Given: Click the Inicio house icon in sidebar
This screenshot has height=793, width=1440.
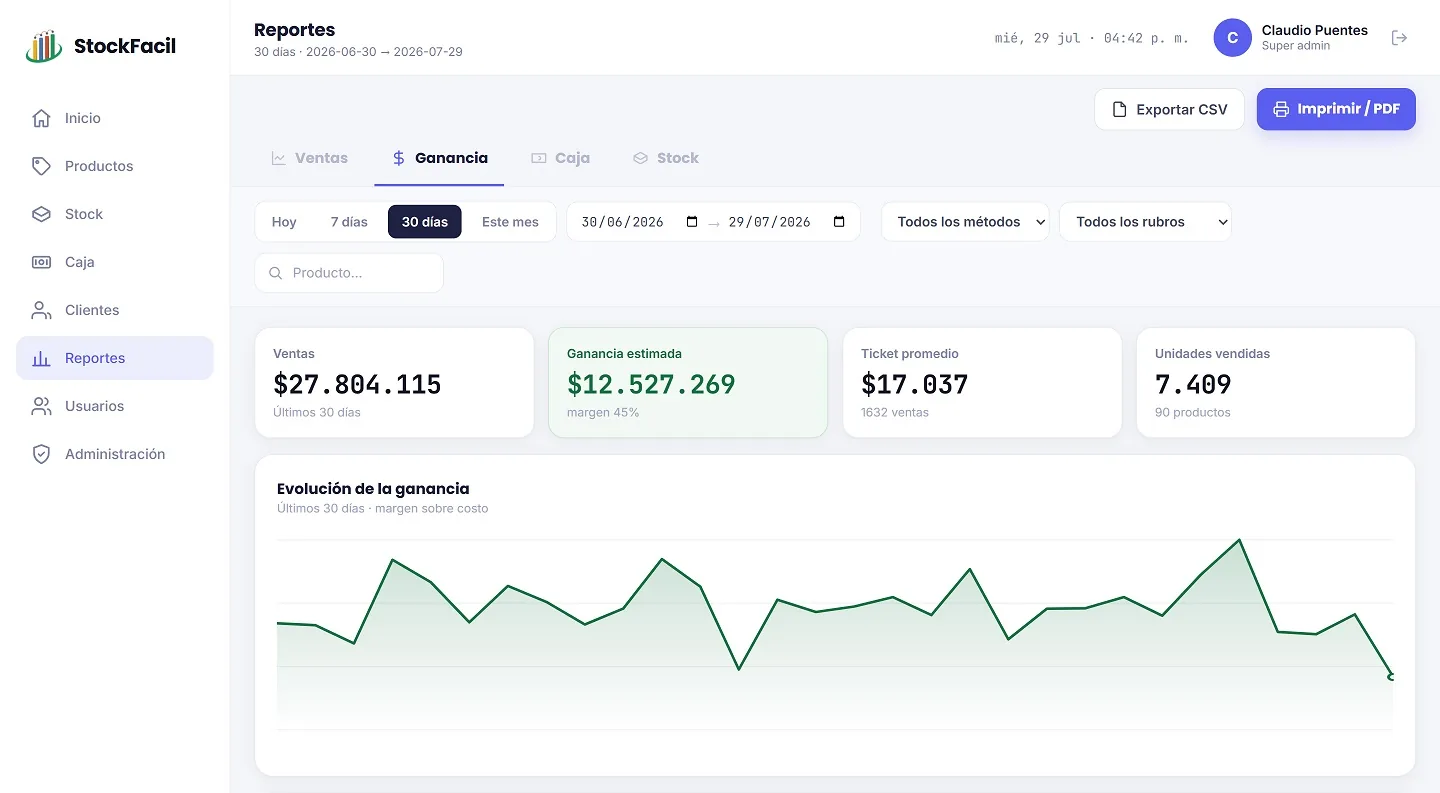Looking at the screenshot, I should point(41,118).
